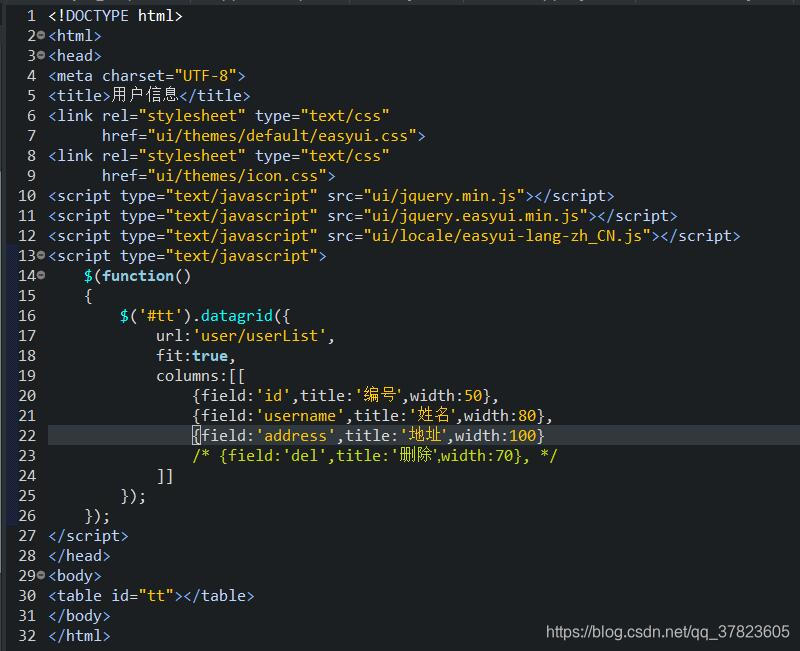Screen dimensions: 800x651
Task: Click line number 22 in the gutter
Action: 27,436
